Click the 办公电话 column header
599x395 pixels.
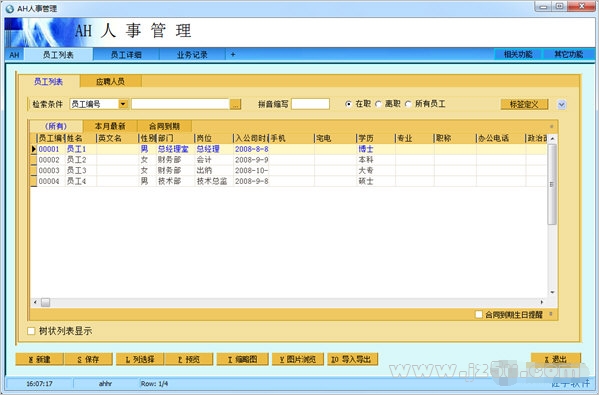coord(500,138)
